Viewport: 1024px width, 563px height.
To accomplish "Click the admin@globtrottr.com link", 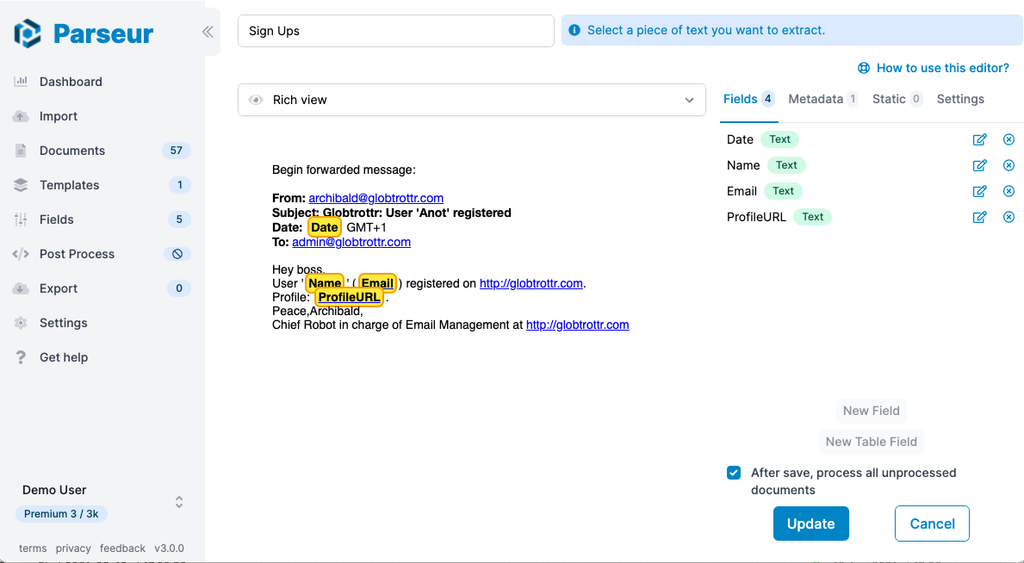I will 351,242.
